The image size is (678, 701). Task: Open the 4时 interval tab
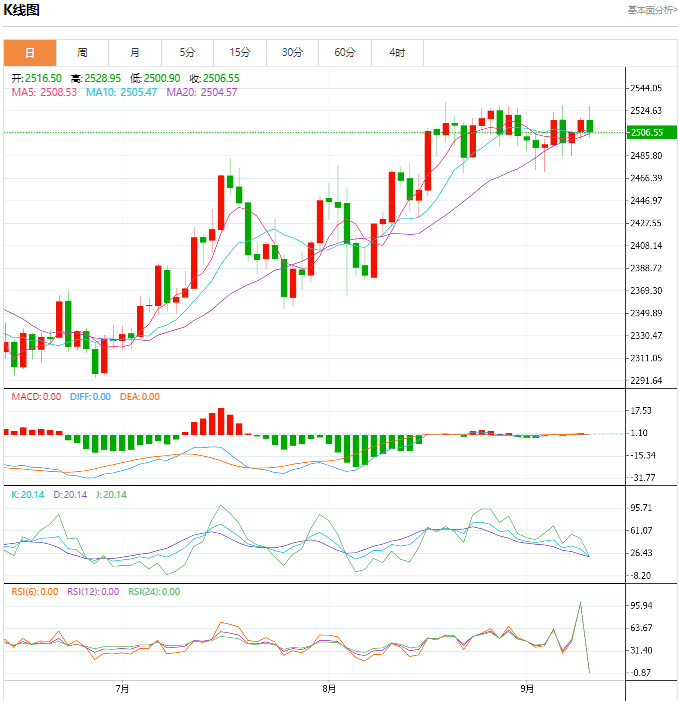[x=397, y=53]
